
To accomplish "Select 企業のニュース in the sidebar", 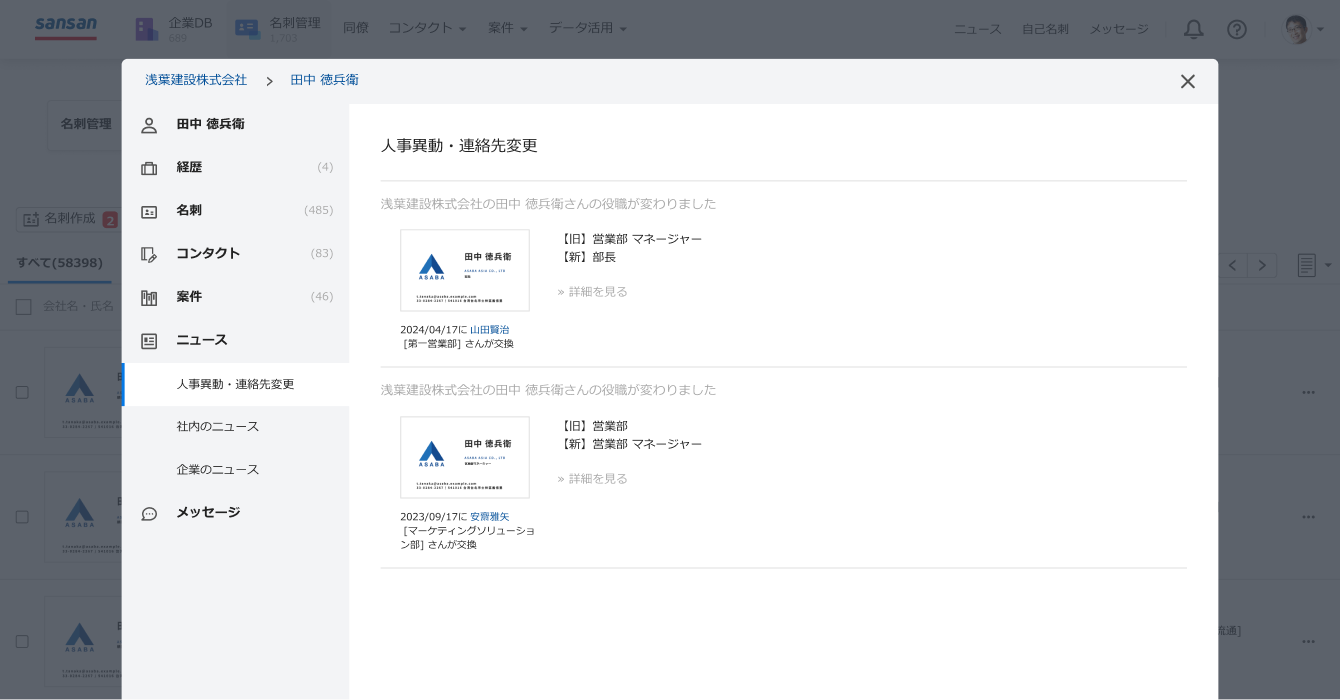I will click(x=218, y=470).
